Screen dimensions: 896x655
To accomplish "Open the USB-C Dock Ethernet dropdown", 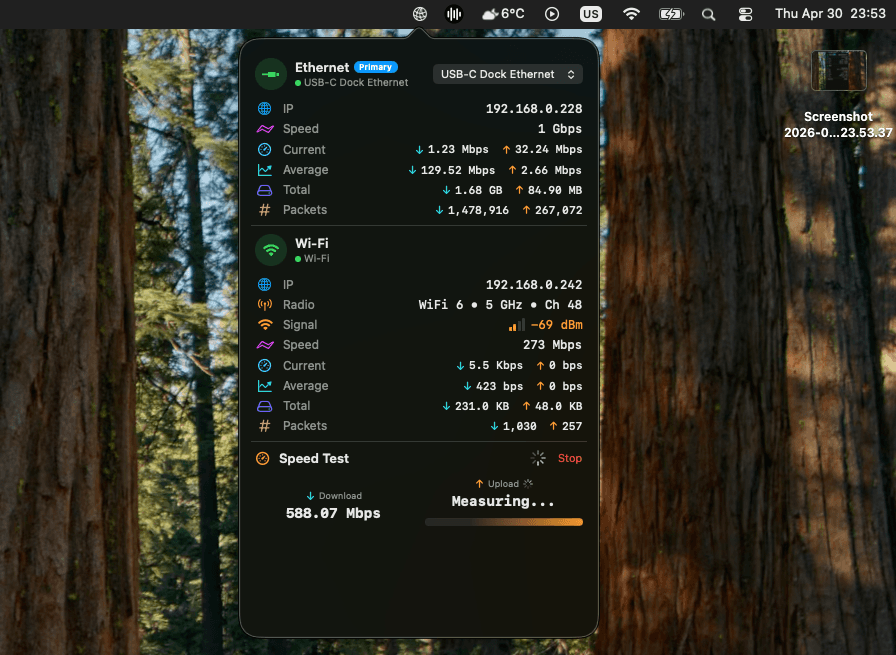I will (508, 74).
